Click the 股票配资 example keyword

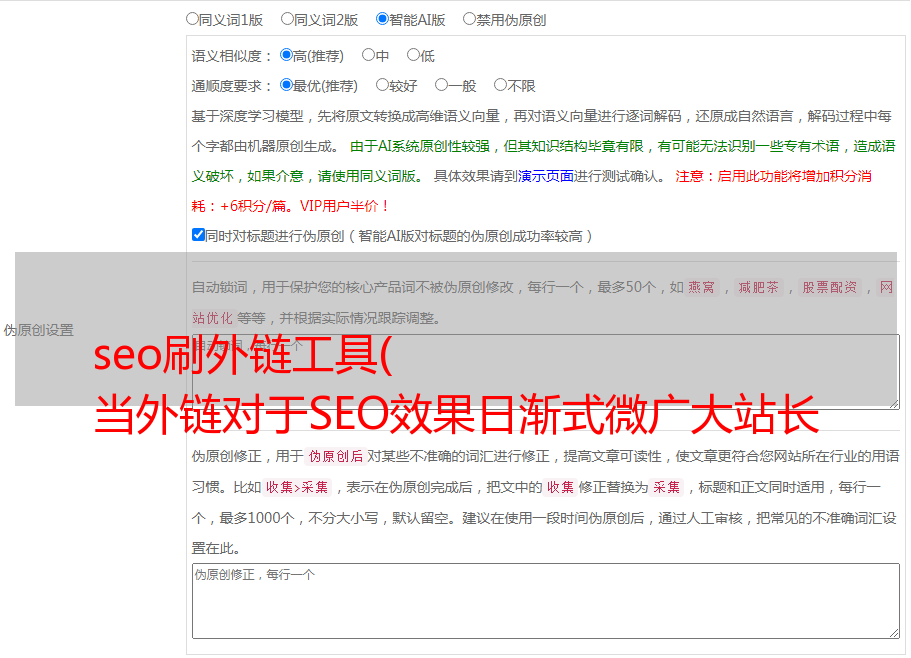point(829,287)
